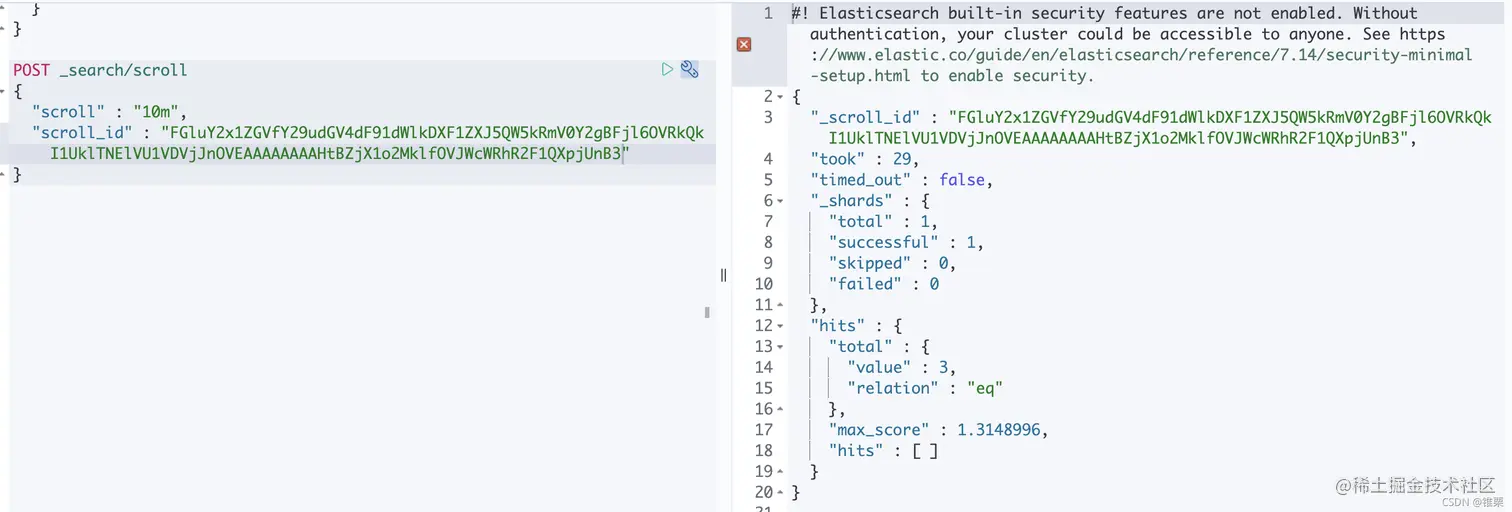Click the "scroll" : "10m" line
The height and width of the screenshot is (512, 1512).
[x=109, y=112]
